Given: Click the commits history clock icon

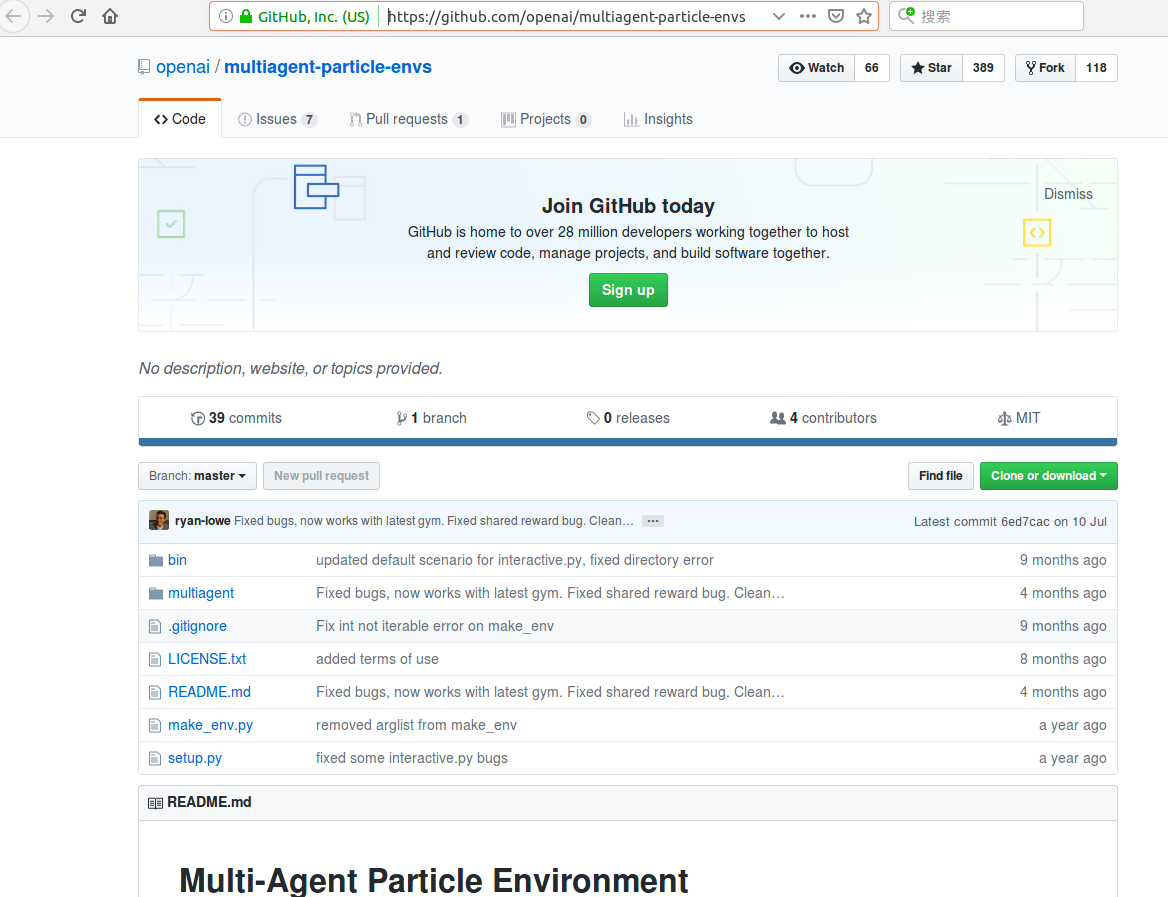Looking at the screenshot, I should point(198,418).
